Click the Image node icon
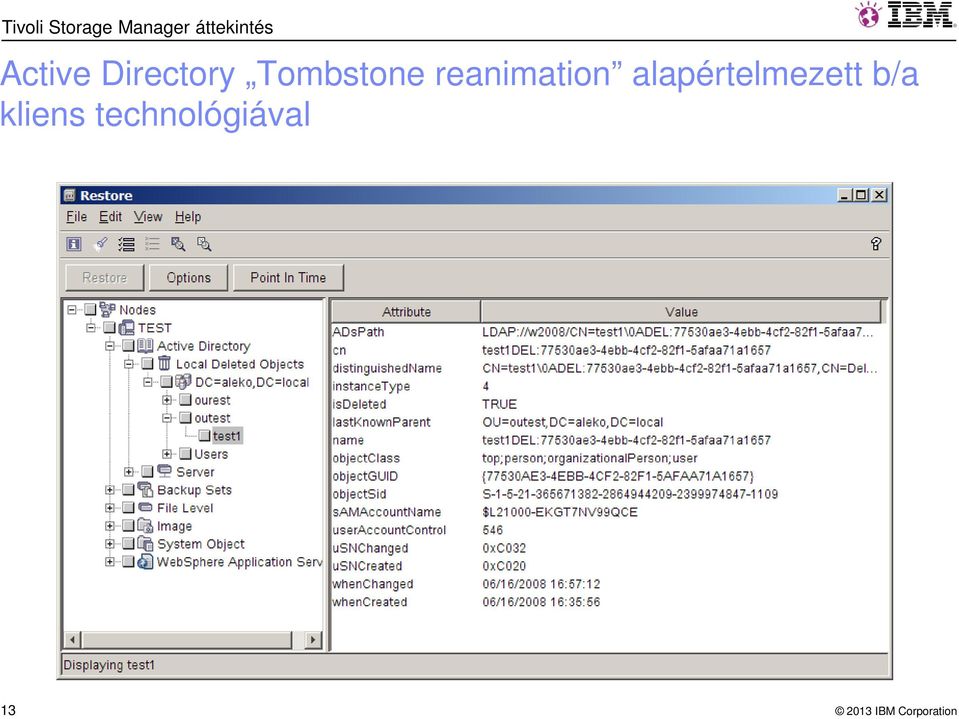This screenshot has height=719, width=959. pos(146,526)
